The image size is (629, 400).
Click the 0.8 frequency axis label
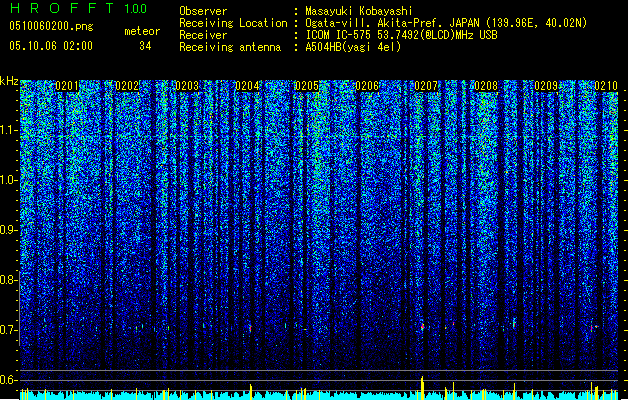[x=8, y=280]
